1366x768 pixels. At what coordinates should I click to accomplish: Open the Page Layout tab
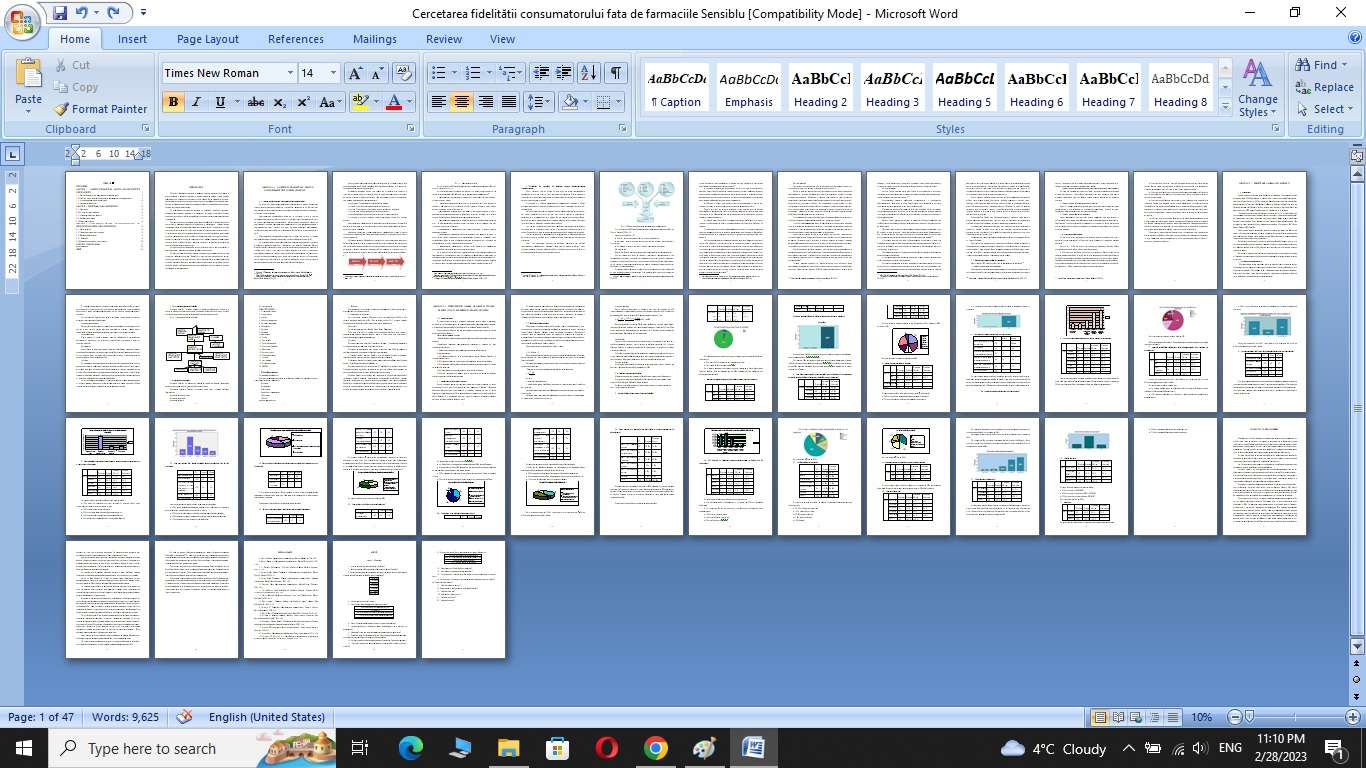click(x=207, y=39)
